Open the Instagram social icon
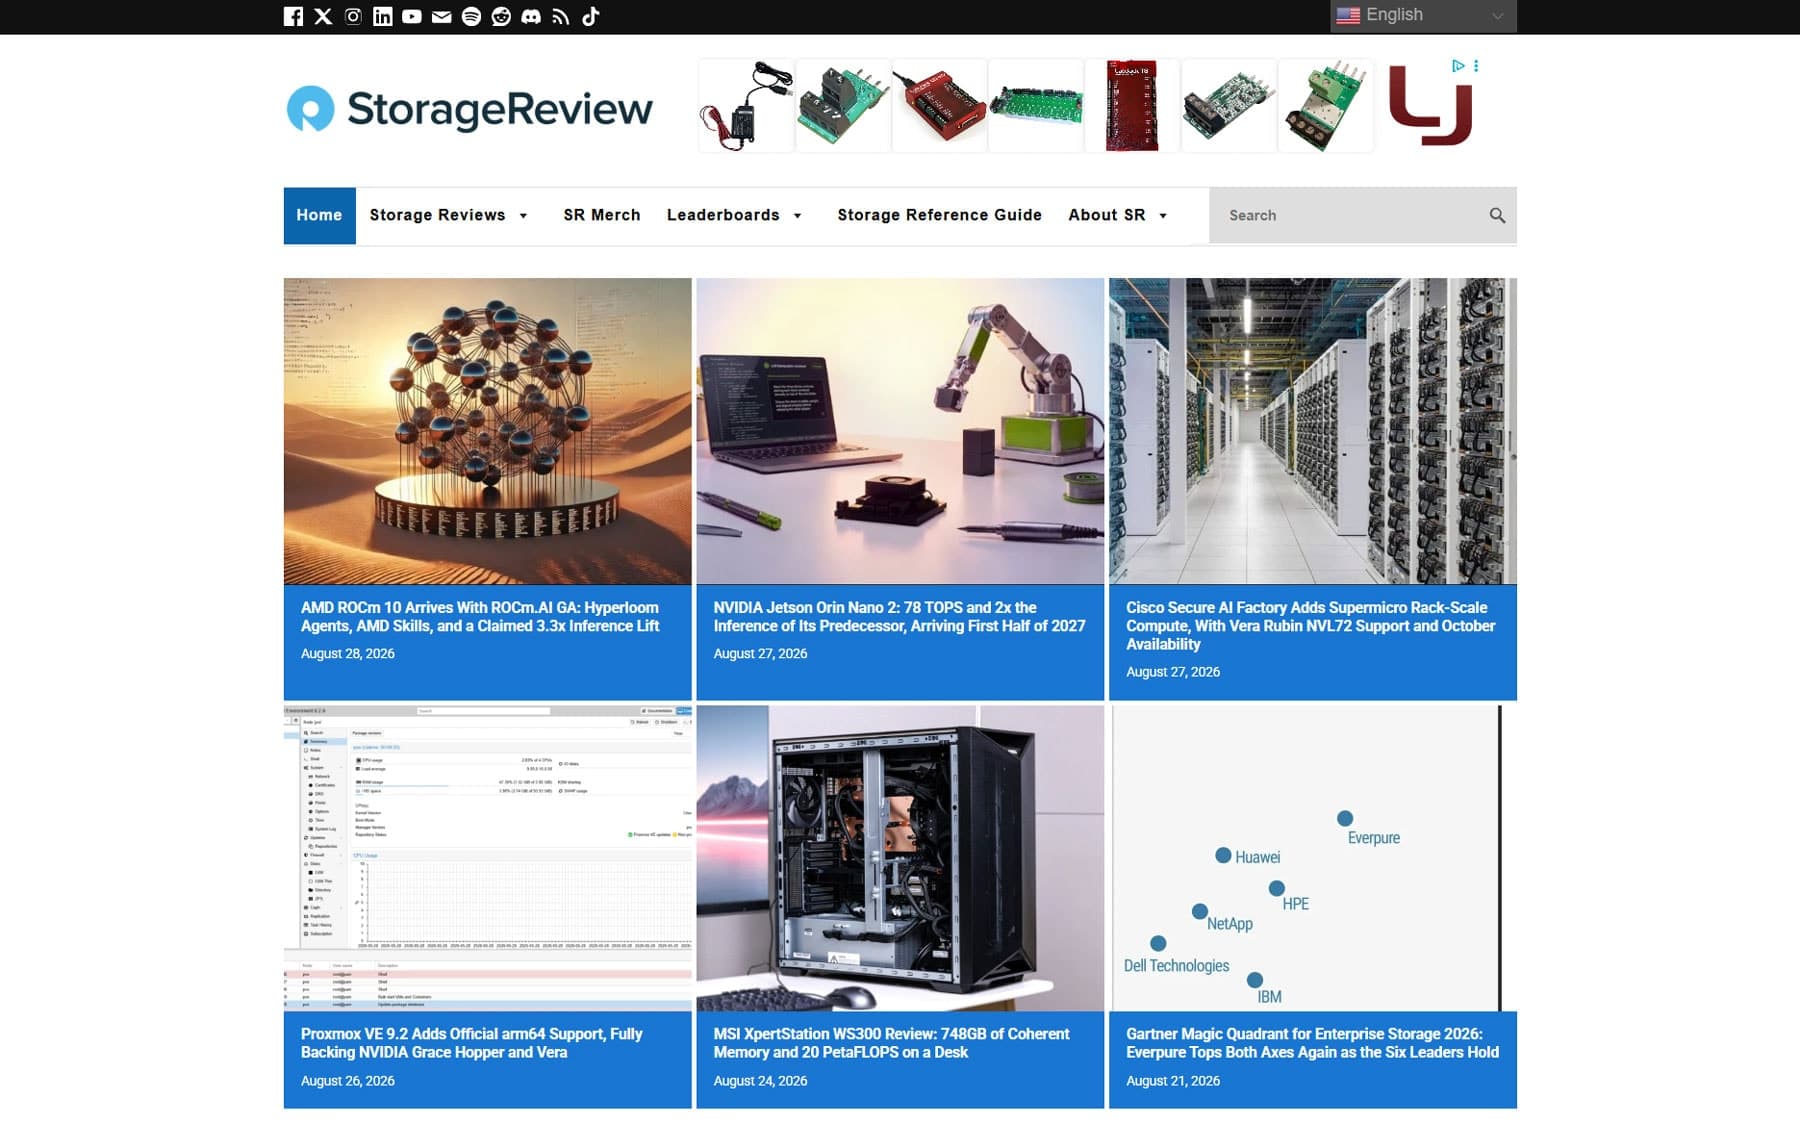1800x1124 pixels. [x=353, y=16]
